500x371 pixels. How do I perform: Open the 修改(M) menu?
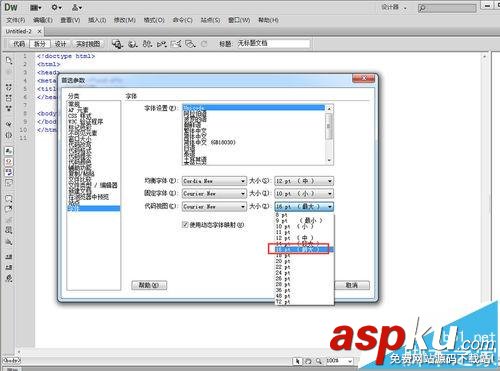coord(125,20)
